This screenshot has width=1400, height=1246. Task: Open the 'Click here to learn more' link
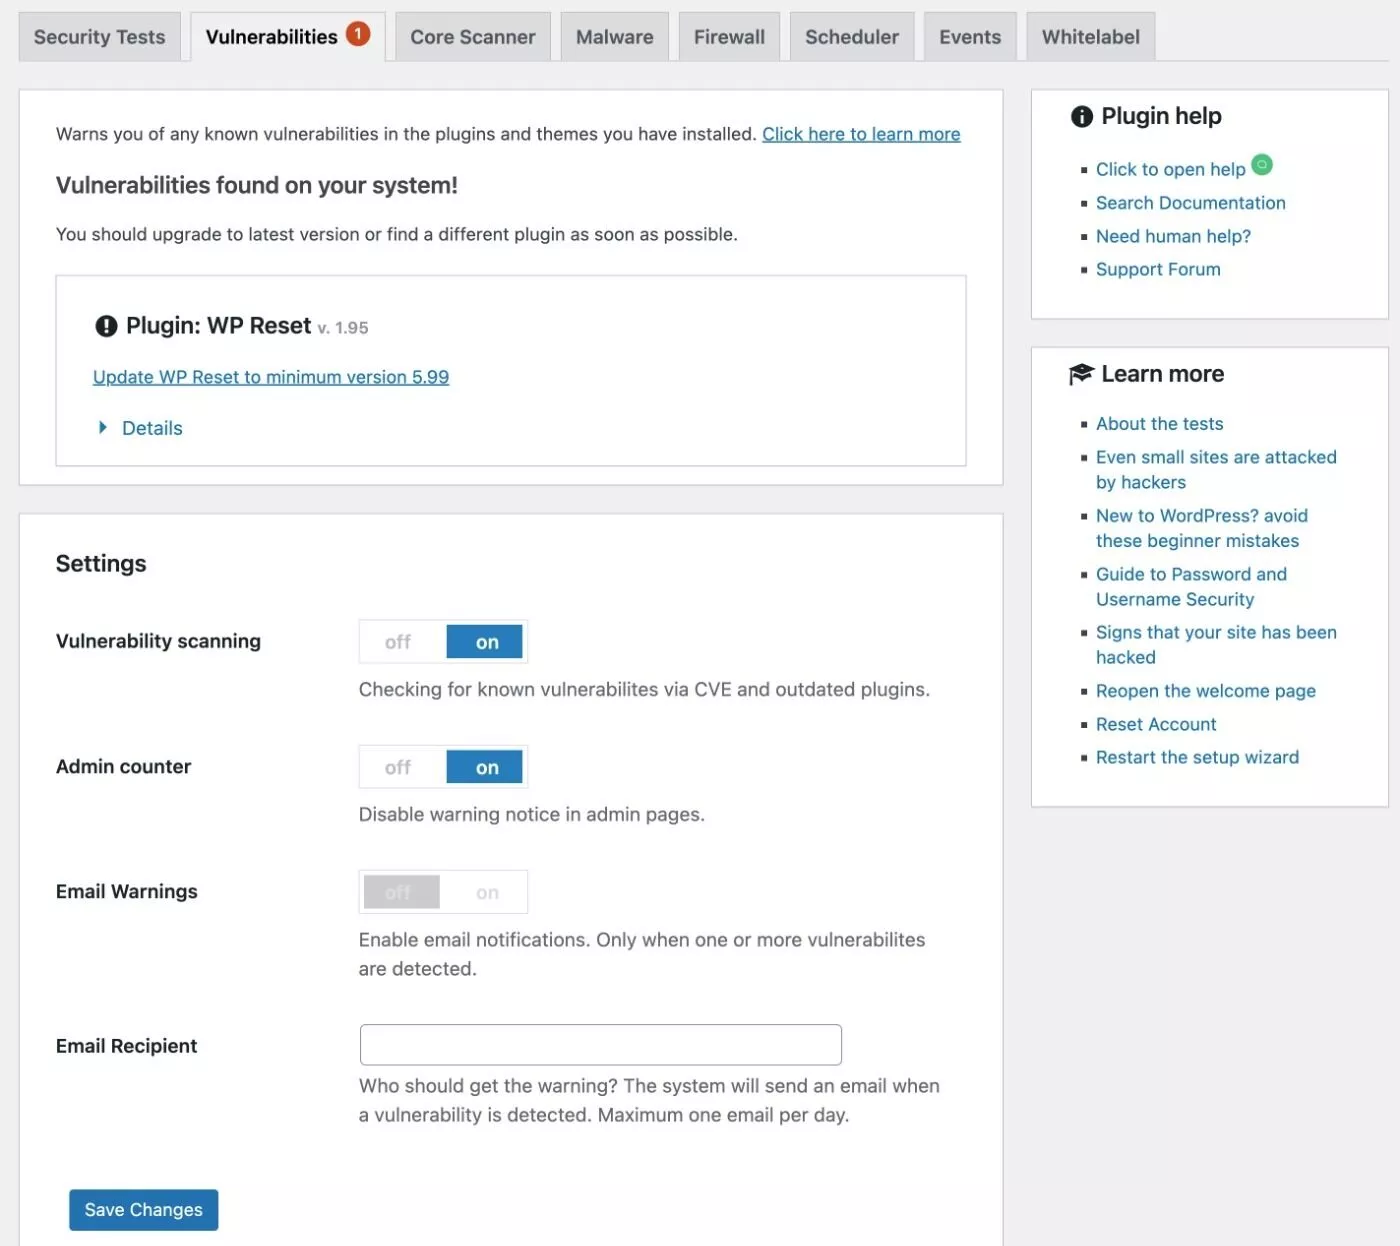point(861,134)
